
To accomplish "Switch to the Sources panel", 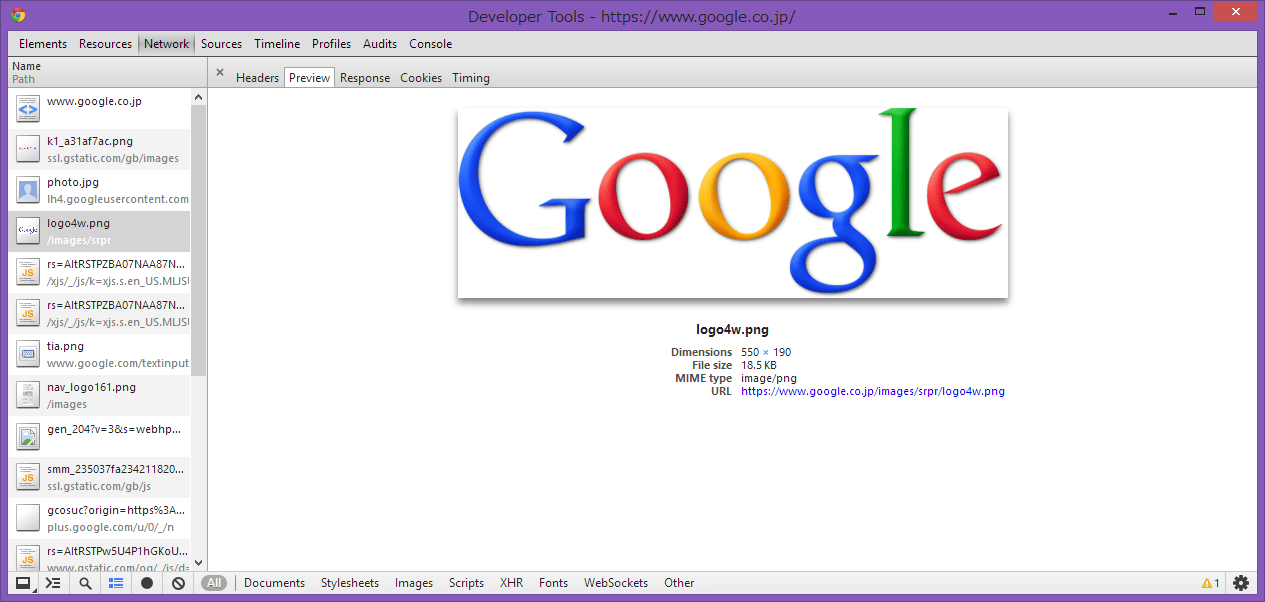I will [x=221, y=44].
